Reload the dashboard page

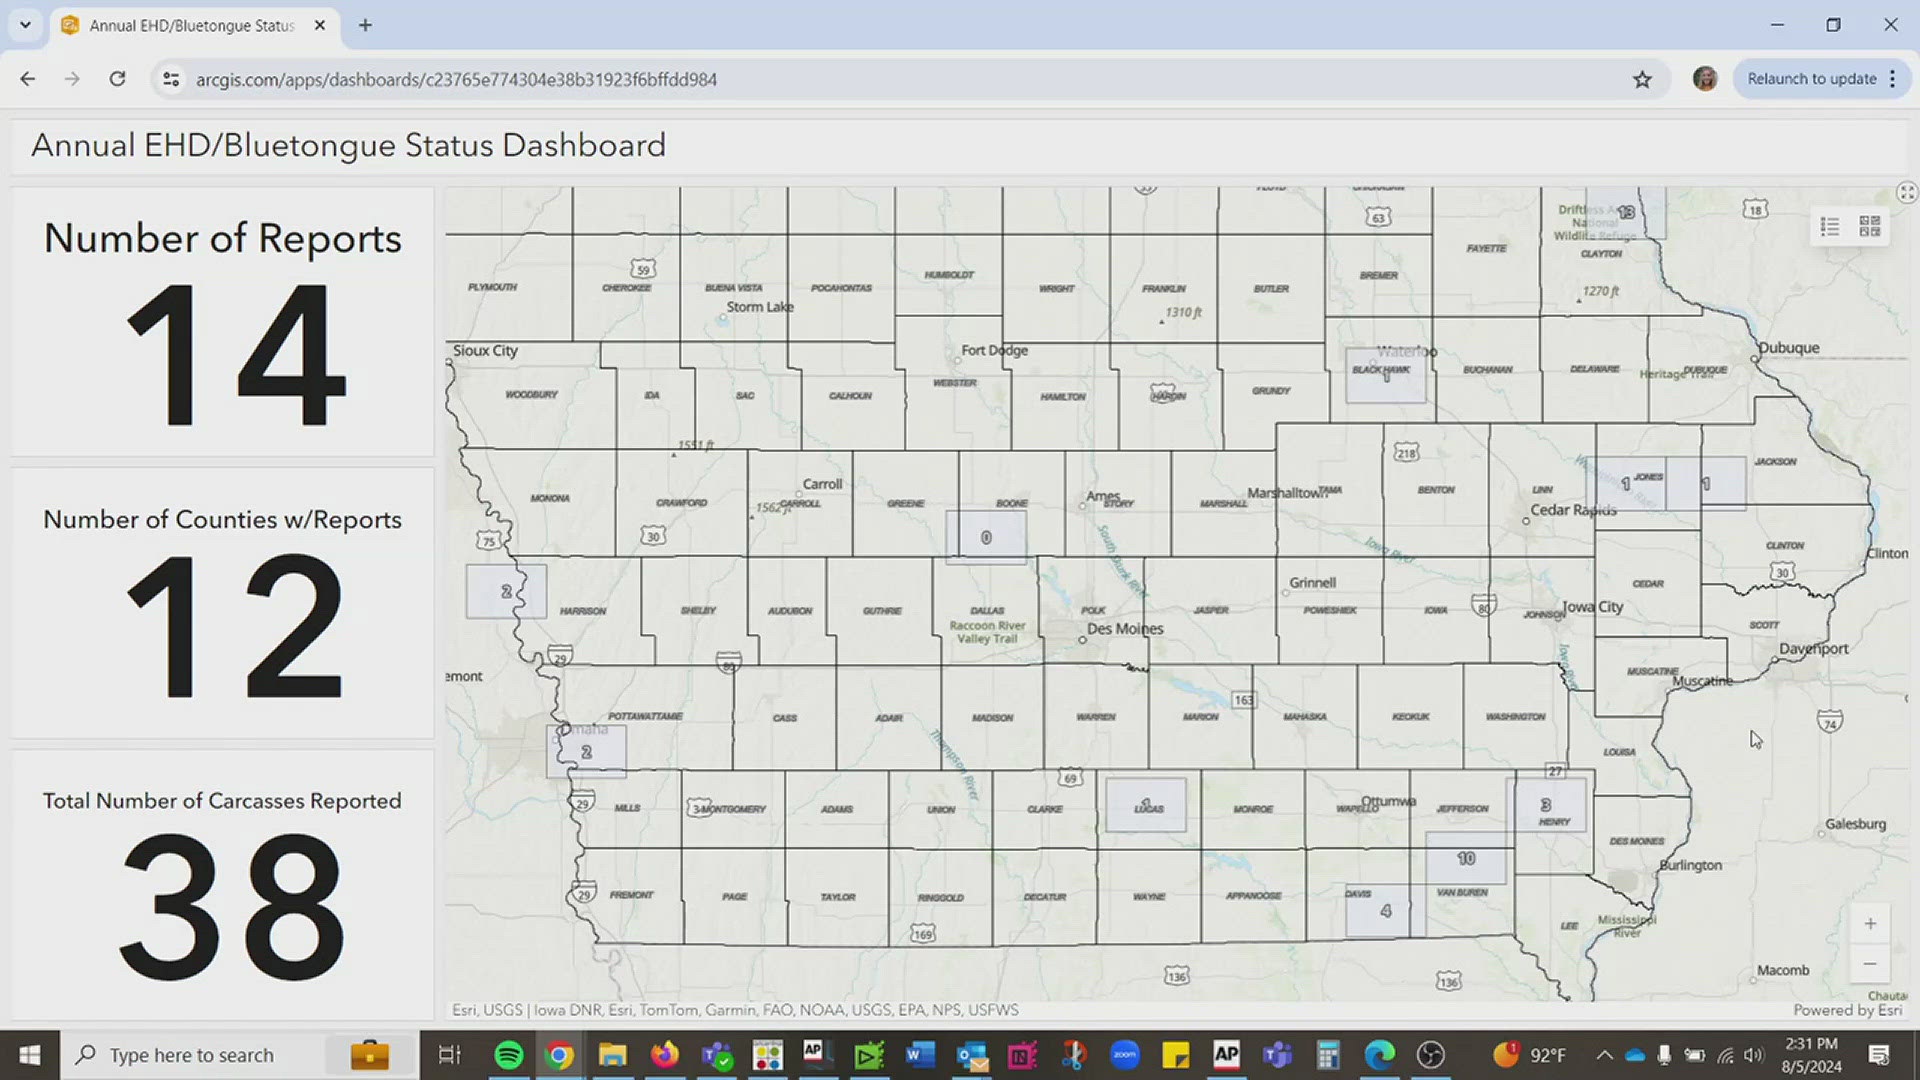click(117, 79)
